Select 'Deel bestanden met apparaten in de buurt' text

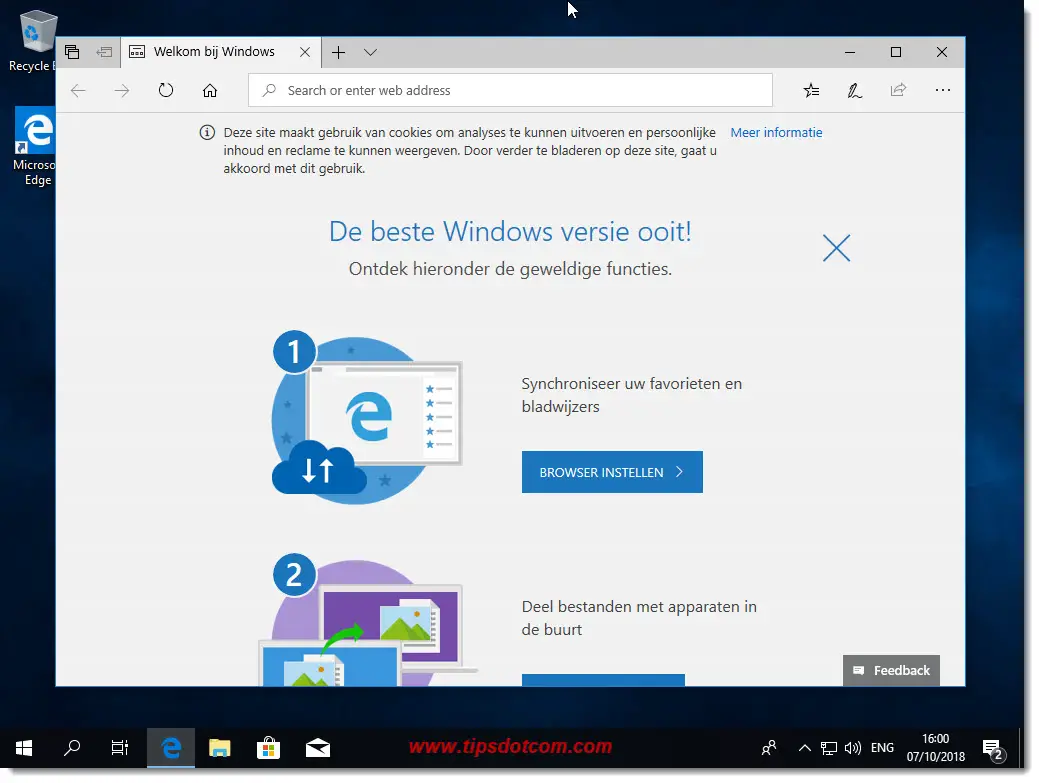639,618
